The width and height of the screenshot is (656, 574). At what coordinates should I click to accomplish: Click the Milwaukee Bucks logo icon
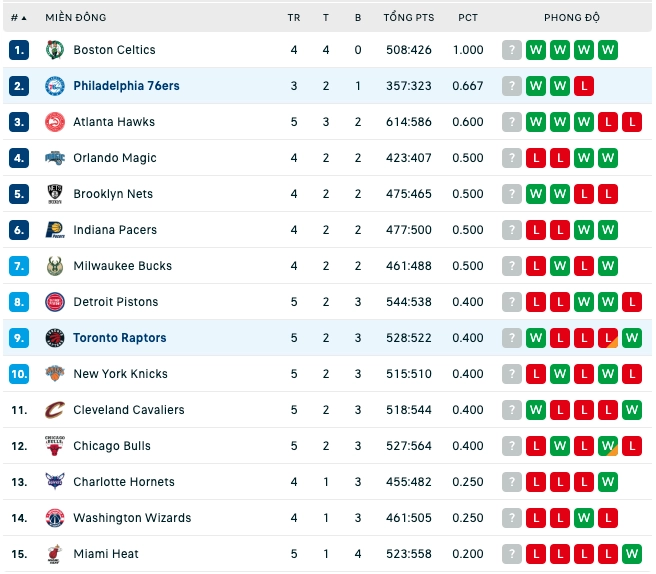[x=55, y=266]
